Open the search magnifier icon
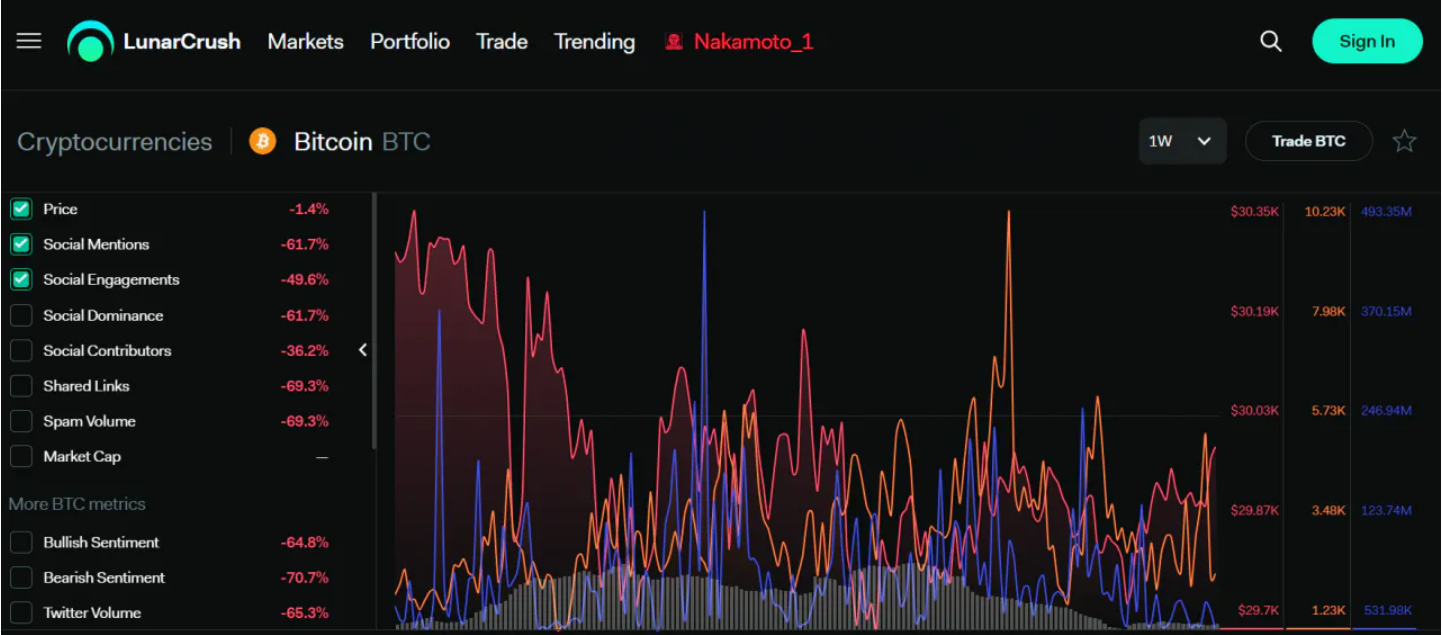This screenshot has height=635, width=1442. click(1270, 41)
